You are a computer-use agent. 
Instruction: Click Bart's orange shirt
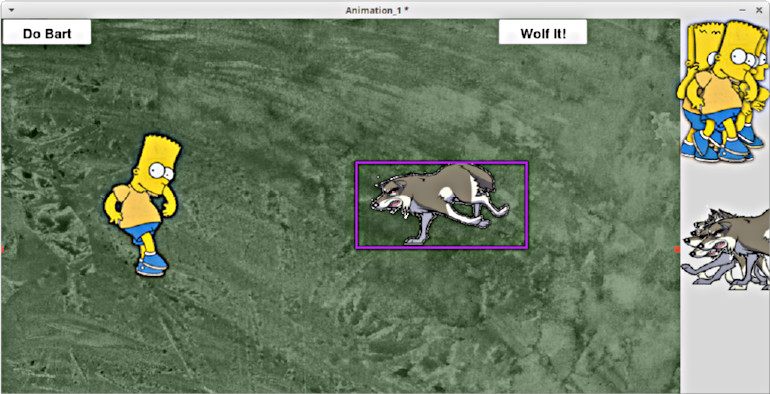tap(138, 206)
